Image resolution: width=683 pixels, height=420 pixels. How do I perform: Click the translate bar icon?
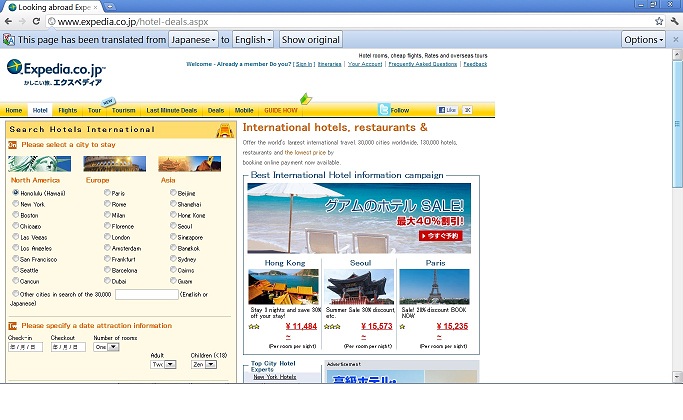pos(9,40)
